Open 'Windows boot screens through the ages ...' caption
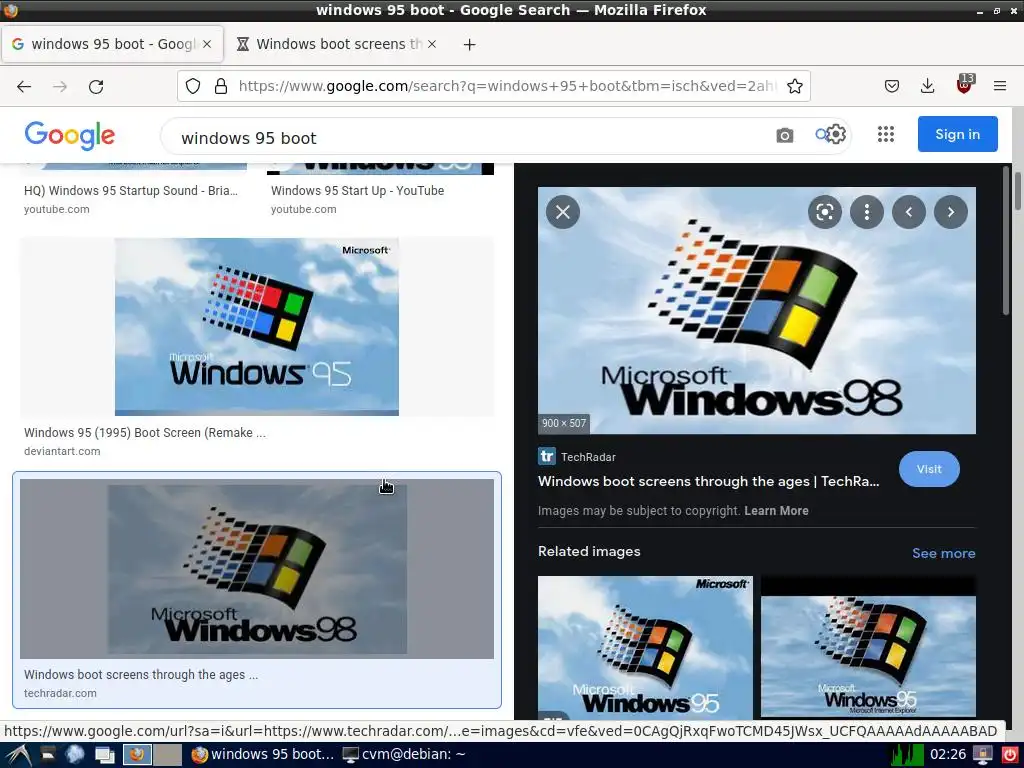 (x=141, y=675)
